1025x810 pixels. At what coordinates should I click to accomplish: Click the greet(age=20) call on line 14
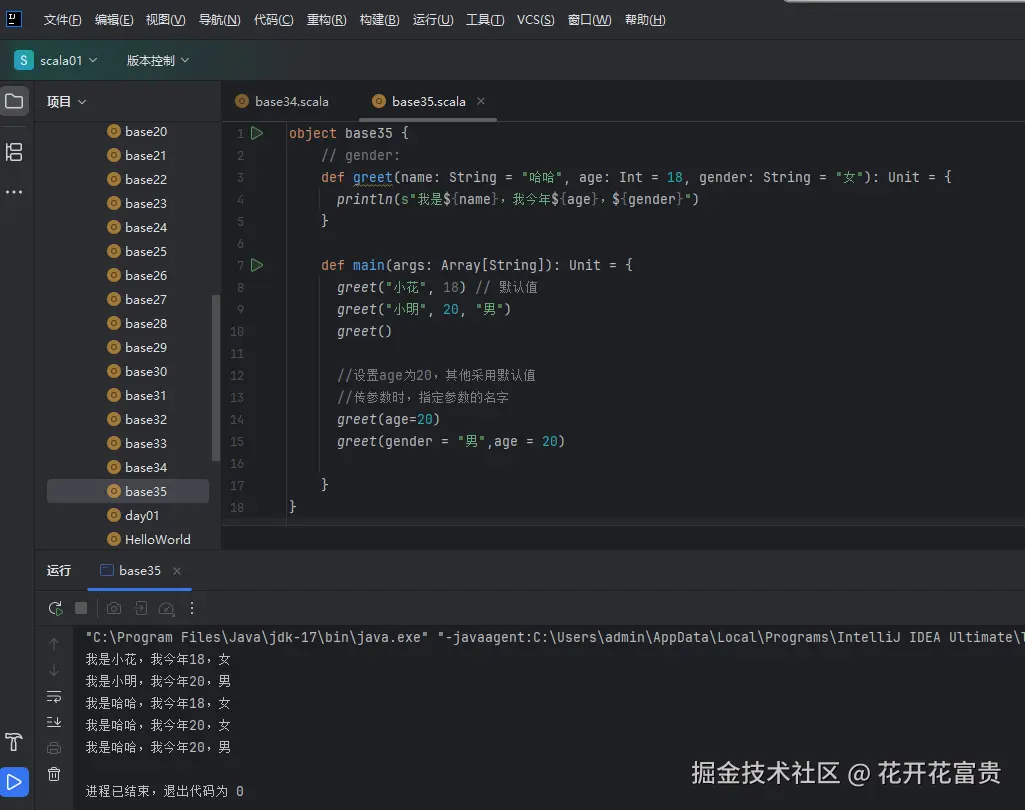pos(388,419)
